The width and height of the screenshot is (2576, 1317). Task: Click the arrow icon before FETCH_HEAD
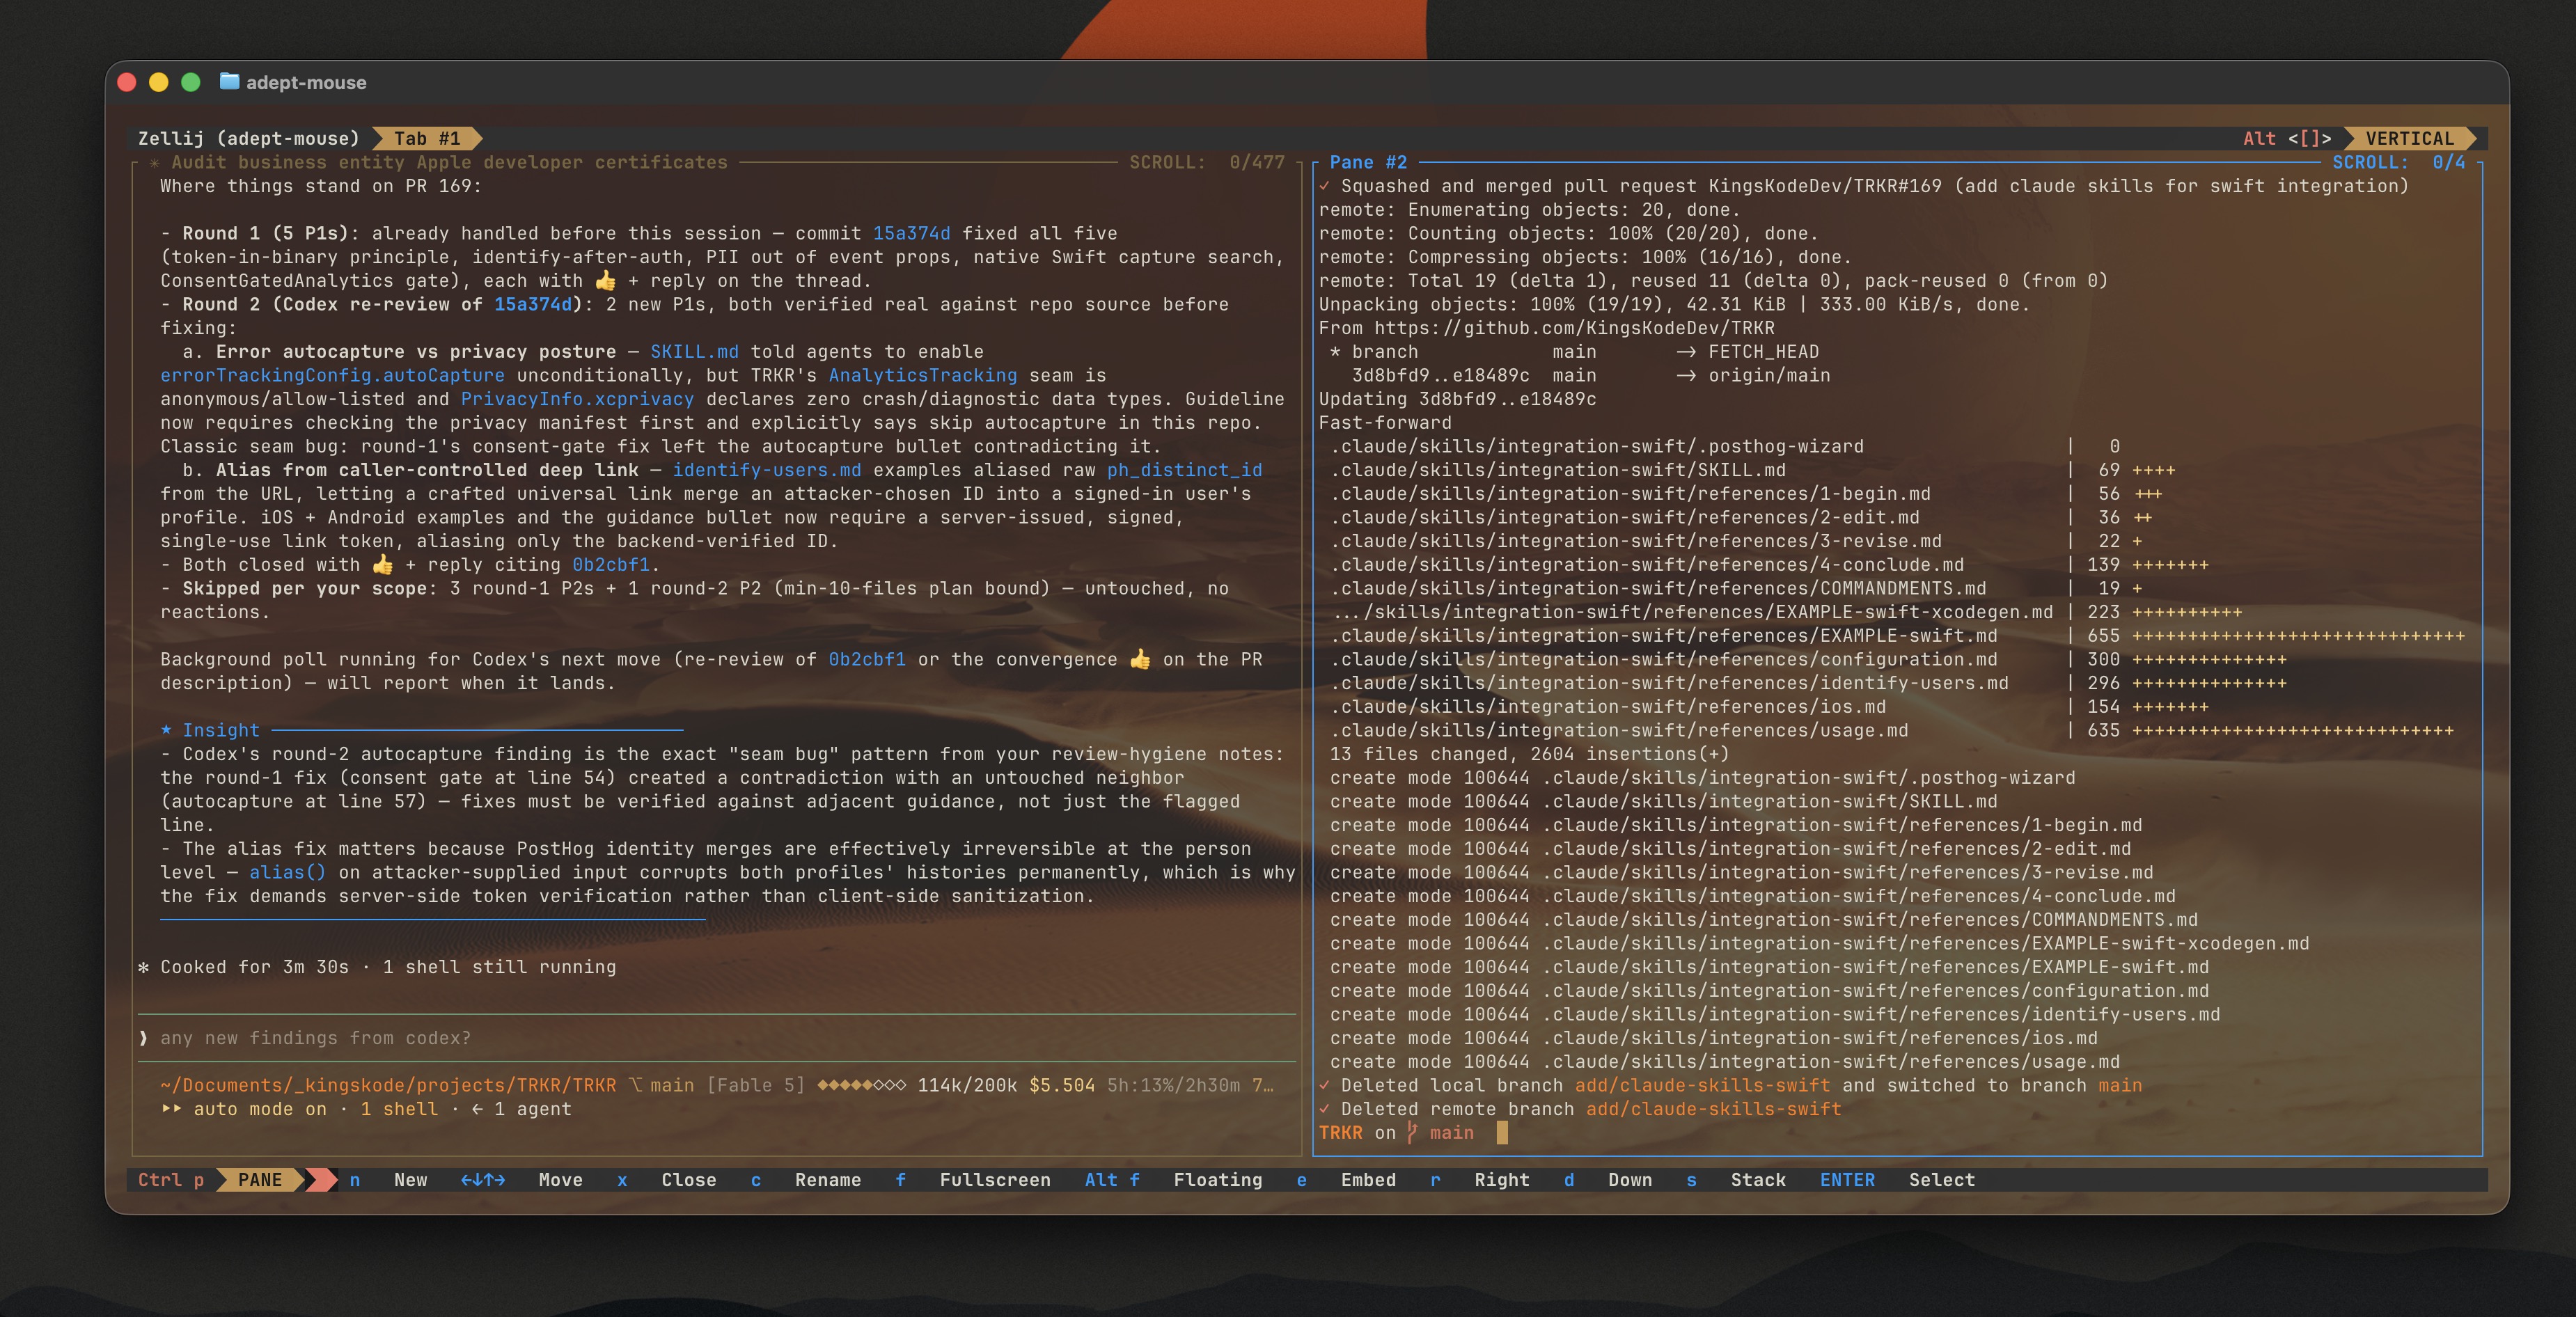[x=1686, y=351]
